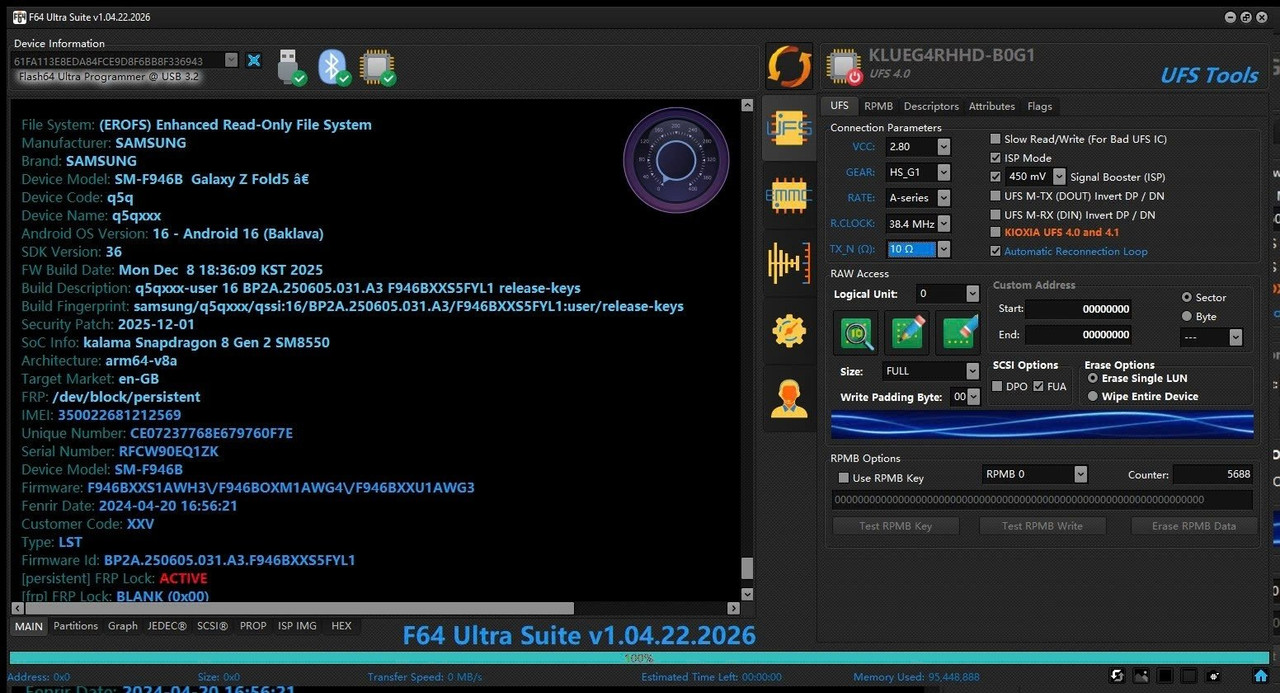Image resolution: width=1280 pixels, height=693 pixels.
Task: Enable UFS M-RX (DIN) Invert DP / DN
Action: pyautogui.click(x=995, y=215)
